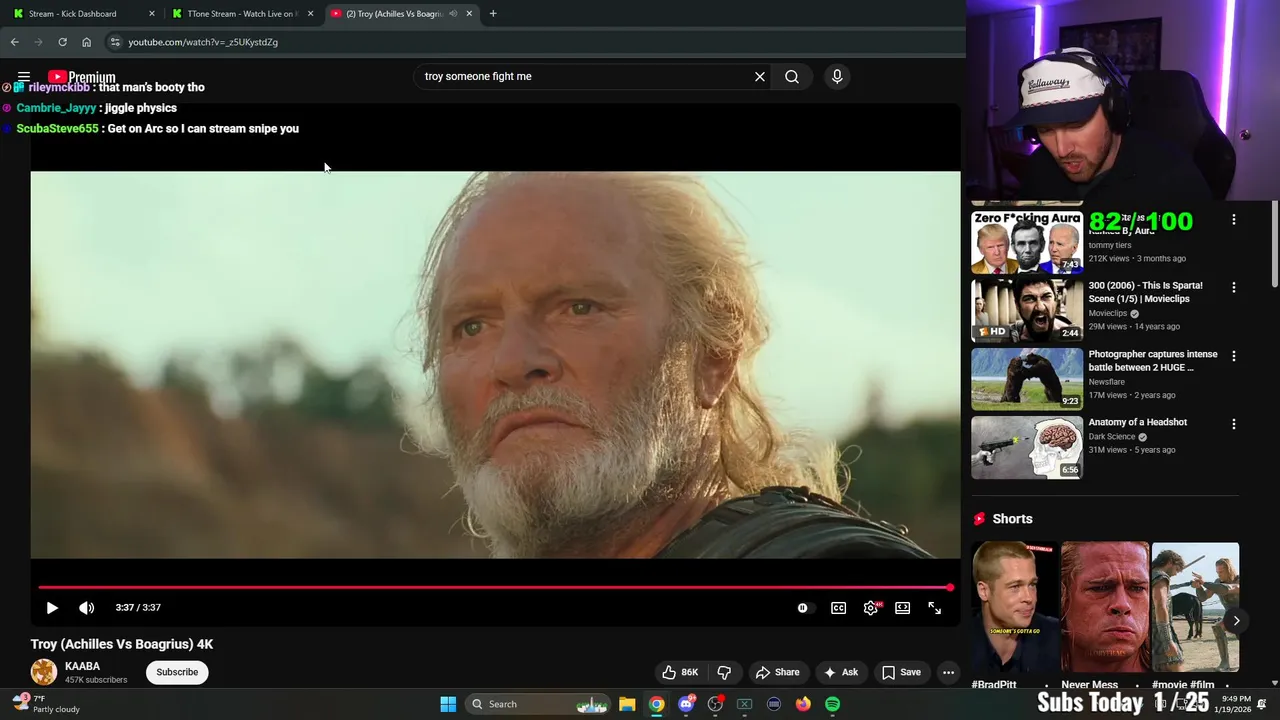The height and width of the screenshot is (720, 1280).
Task: Click the red video progress bar
Action: point(495,587)
